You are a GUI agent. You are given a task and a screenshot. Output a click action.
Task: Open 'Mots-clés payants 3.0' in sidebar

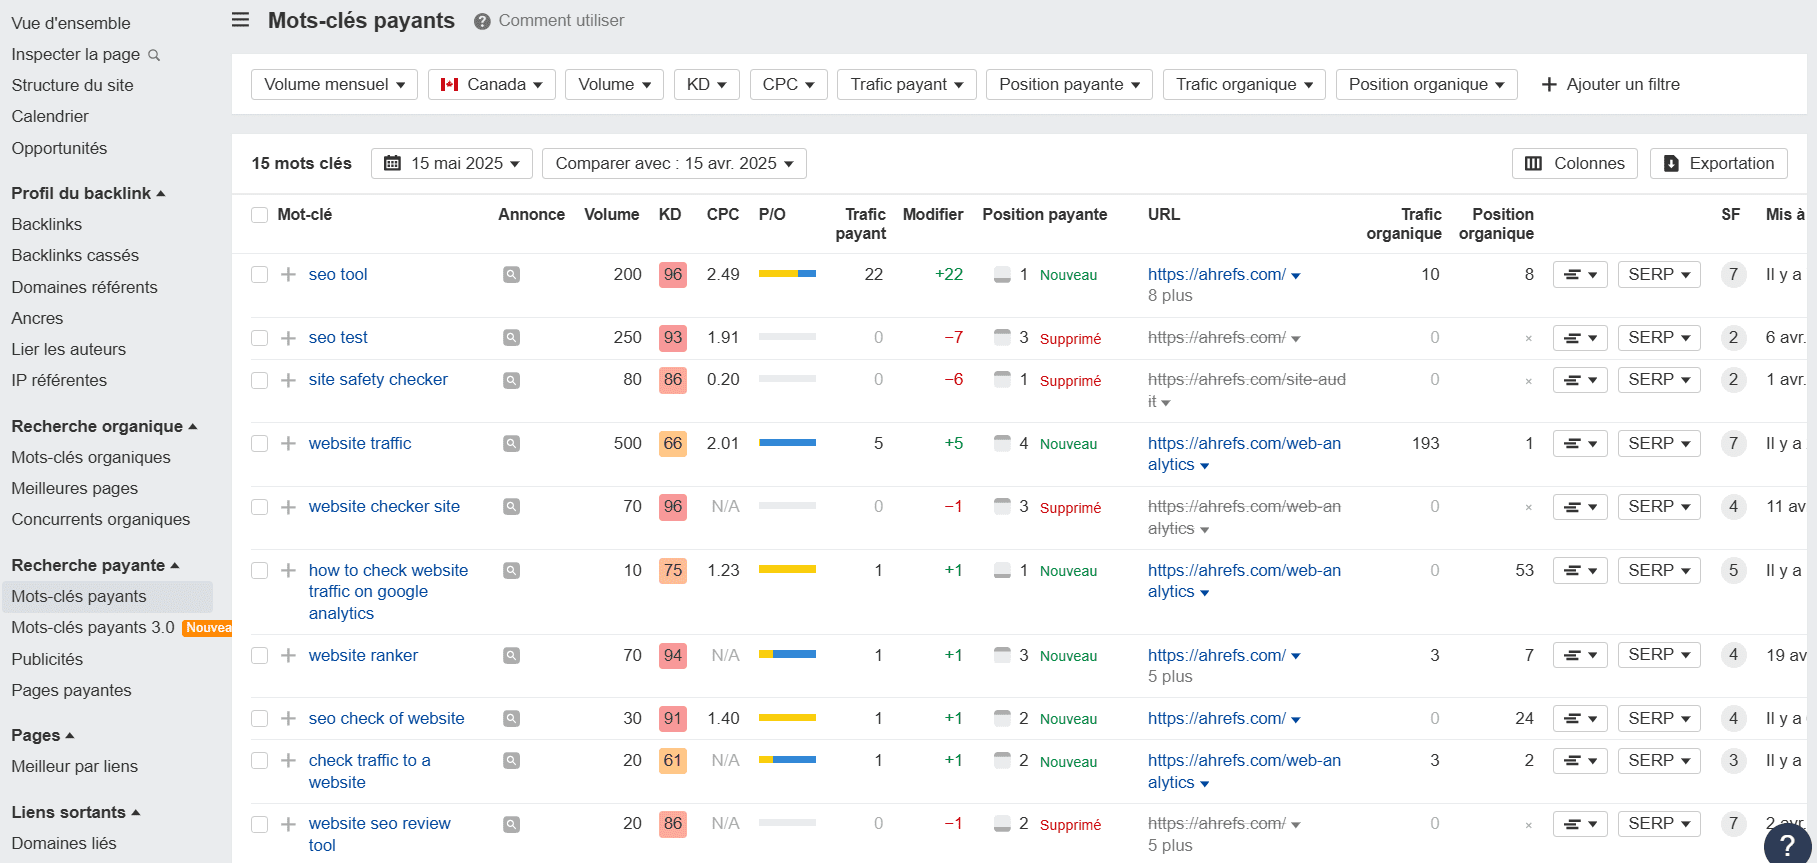coord(93,627)
